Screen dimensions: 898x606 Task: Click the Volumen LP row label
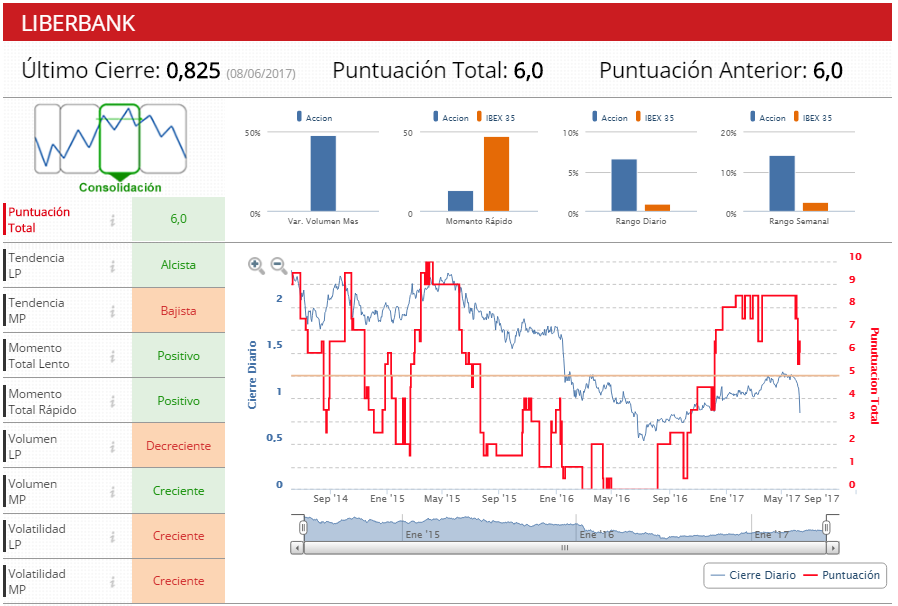point(32,447)
